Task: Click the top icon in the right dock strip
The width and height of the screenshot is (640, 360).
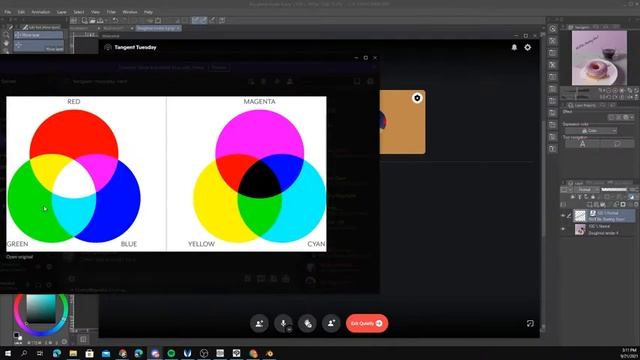Action: 553,29
